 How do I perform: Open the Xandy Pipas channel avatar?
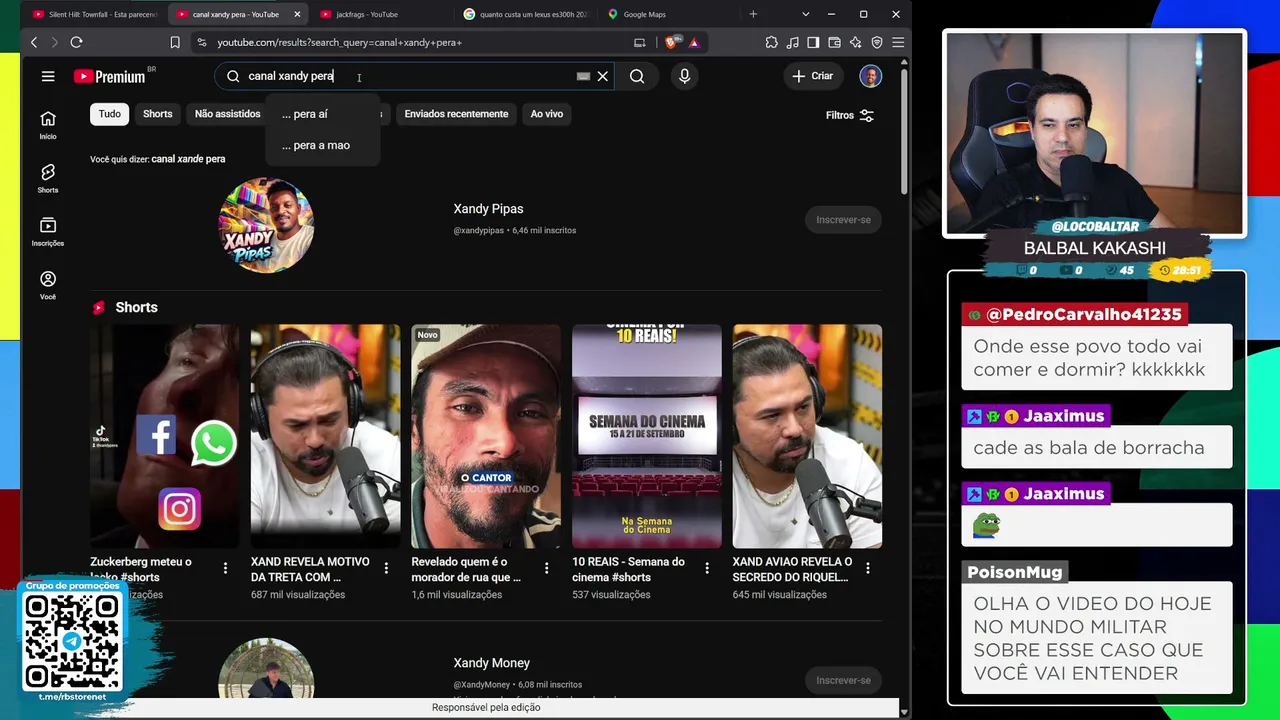266,225
